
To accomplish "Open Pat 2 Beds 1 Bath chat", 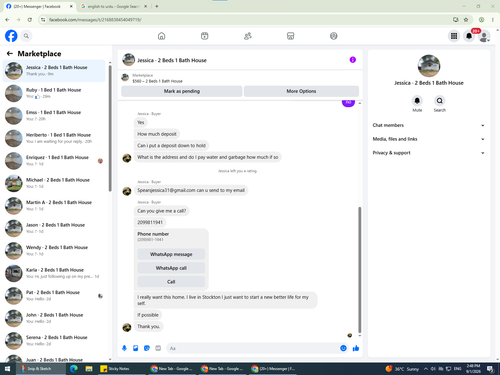I will 54,296.
